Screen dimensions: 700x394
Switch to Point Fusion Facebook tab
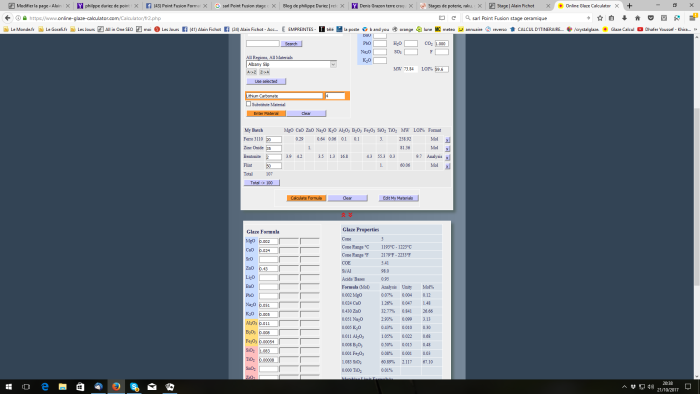(176, 6)
